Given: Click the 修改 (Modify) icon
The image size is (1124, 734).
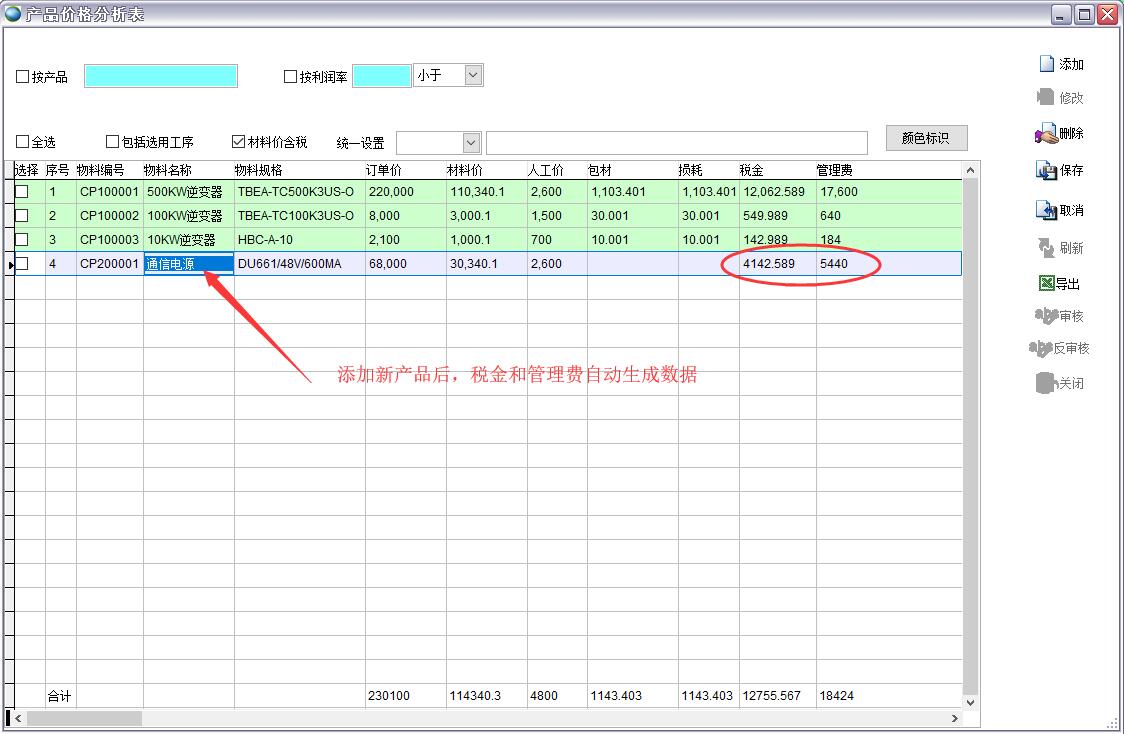Looking at the screenshot, I should tap(1046, 98).
